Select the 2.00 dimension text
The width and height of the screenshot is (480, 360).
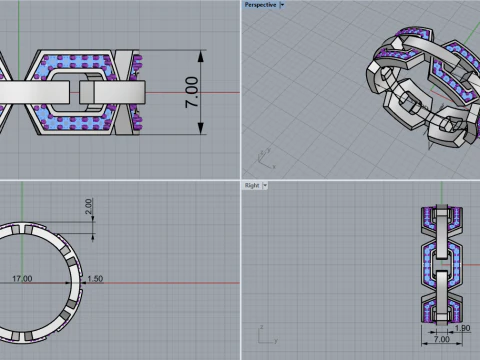coord(88,206)
